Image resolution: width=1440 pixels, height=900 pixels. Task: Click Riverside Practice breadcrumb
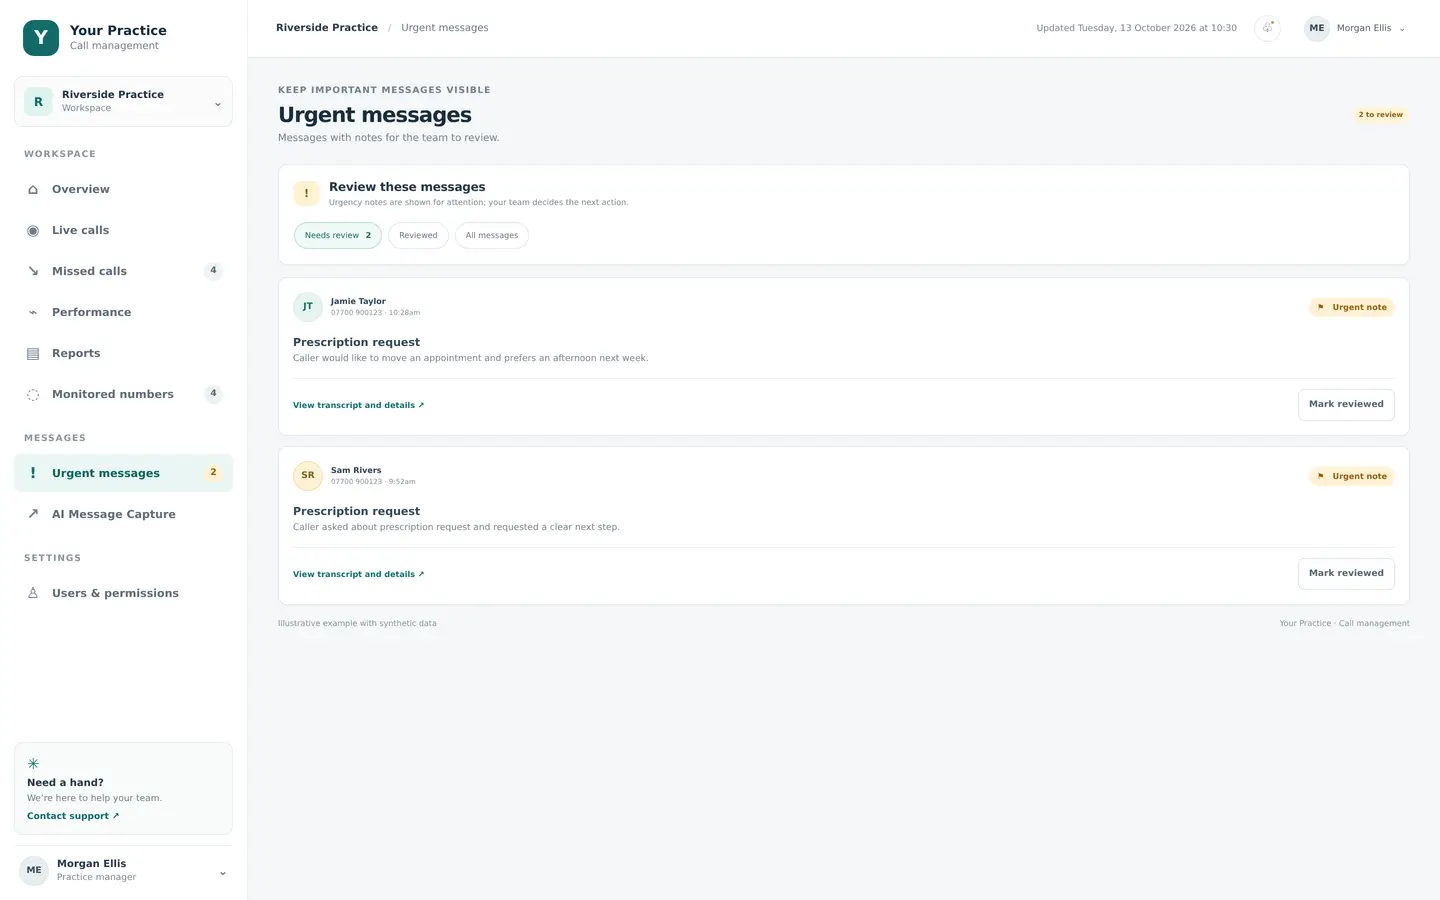pos(327,28)
